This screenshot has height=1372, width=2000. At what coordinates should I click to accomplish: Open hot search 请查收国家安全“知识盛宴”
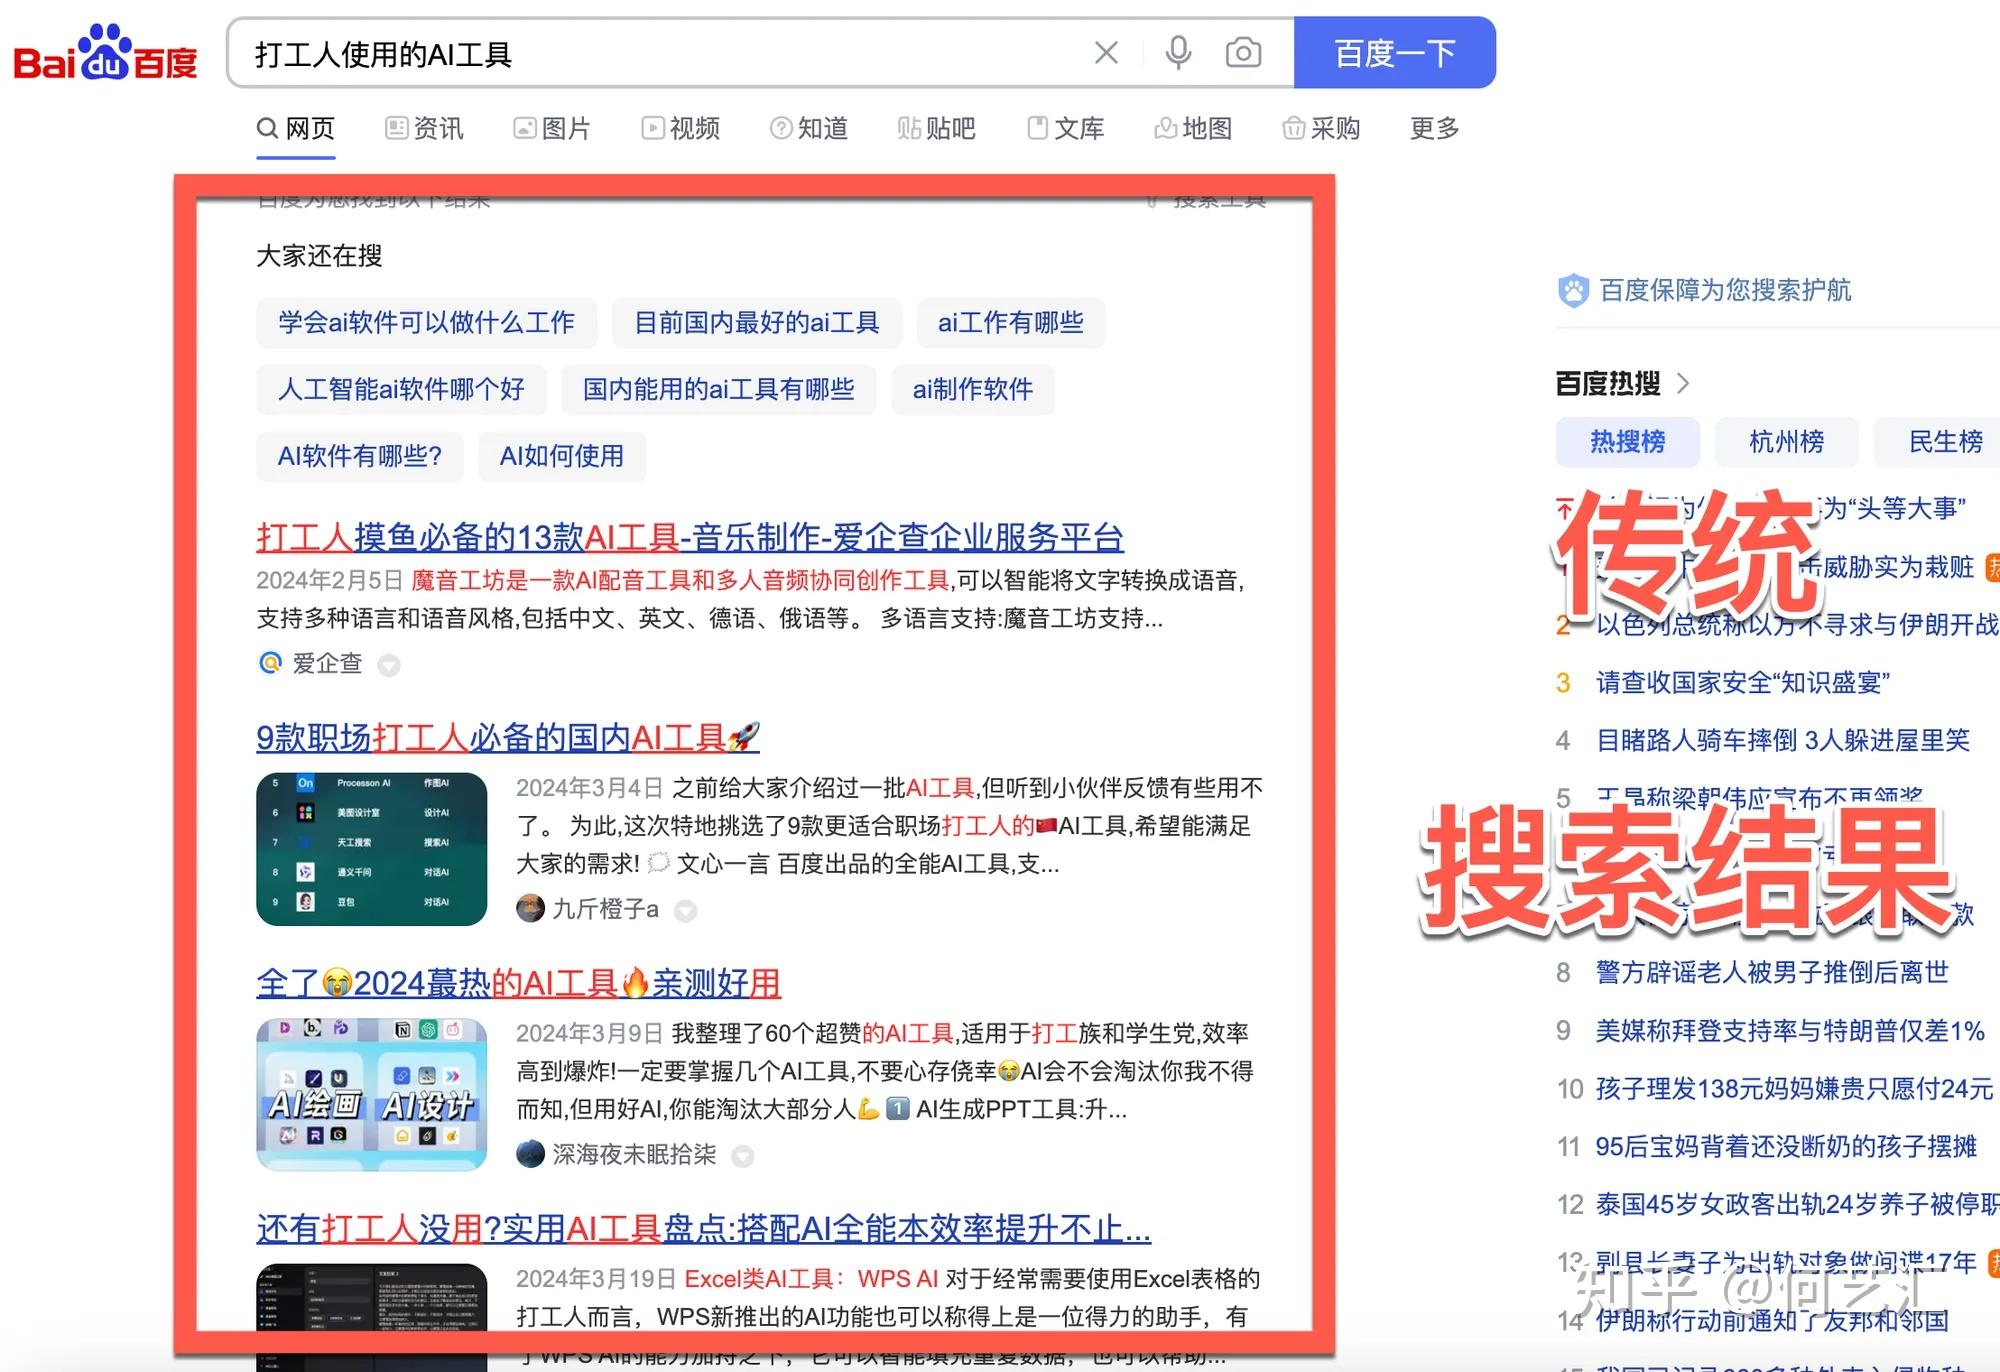(1742, 683)
